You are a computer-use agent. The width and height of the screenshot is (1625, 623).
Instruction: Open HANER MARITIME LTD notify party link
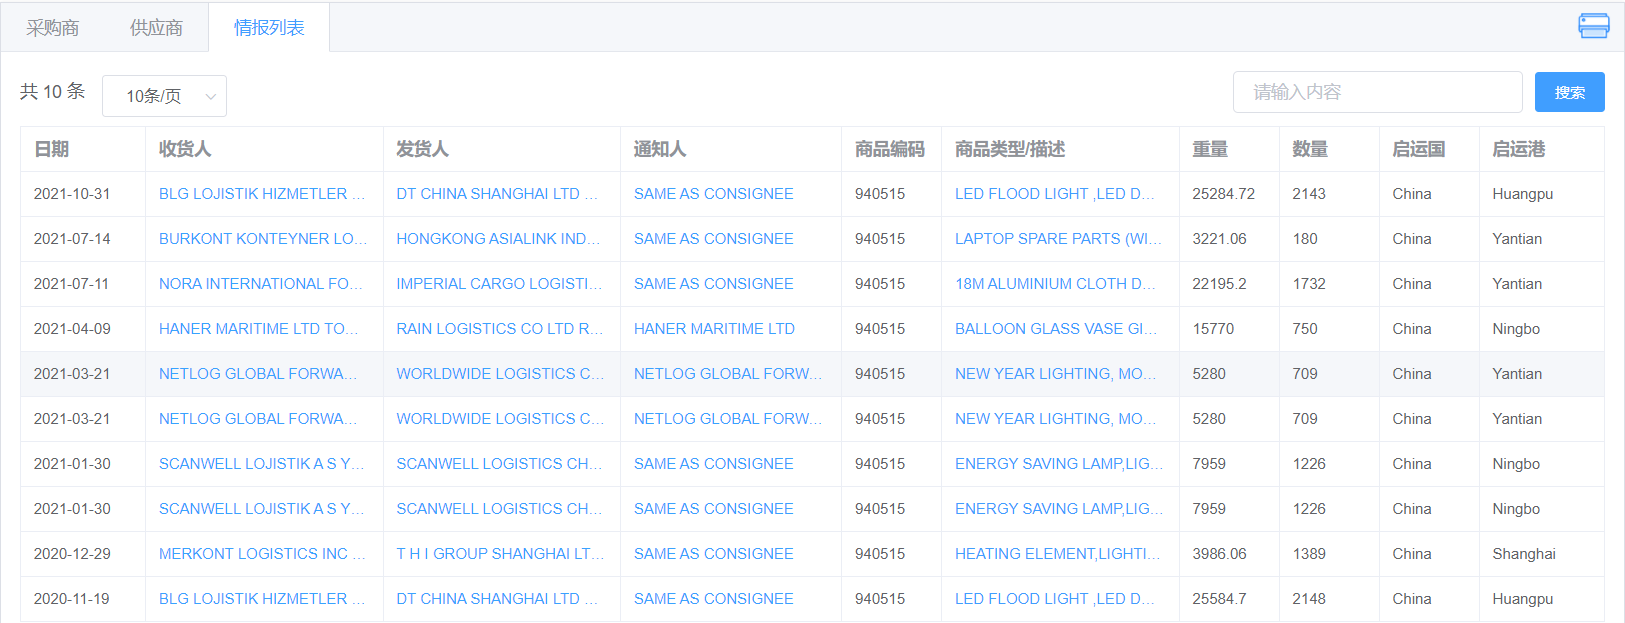714,329
